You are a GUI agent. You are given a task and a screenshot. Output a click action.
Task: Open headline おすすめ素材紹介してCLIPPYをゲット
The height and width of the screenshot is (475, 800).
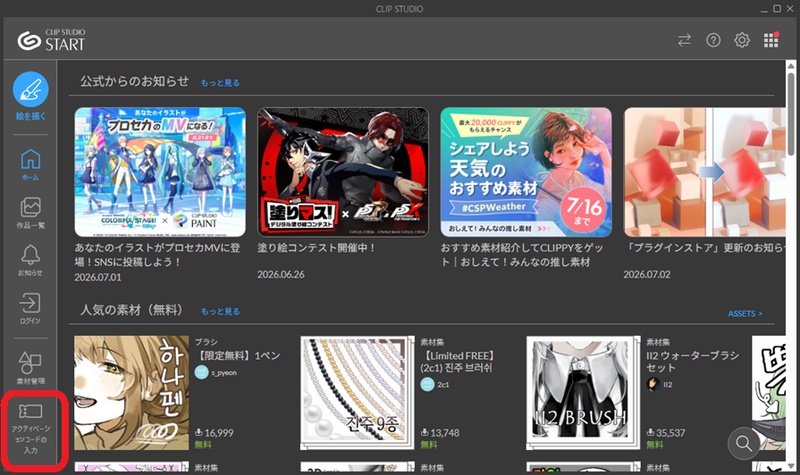[x=522, y=255]
